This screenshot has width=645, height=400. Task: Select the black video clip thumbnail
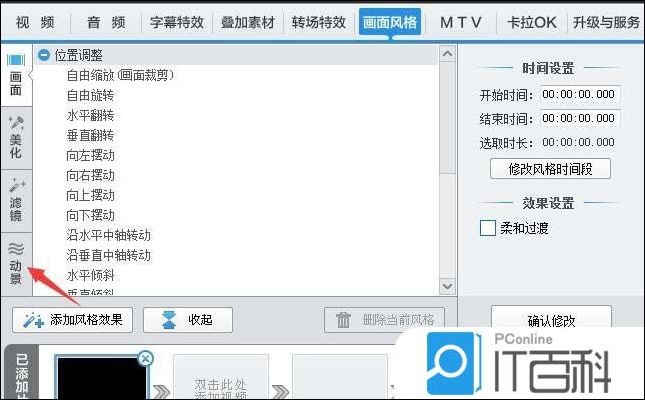(101, 377)
